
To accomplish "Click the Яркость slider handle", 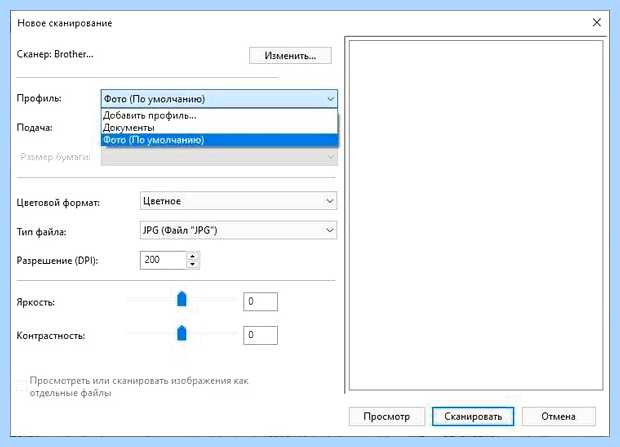I will [x=181, y=299].
